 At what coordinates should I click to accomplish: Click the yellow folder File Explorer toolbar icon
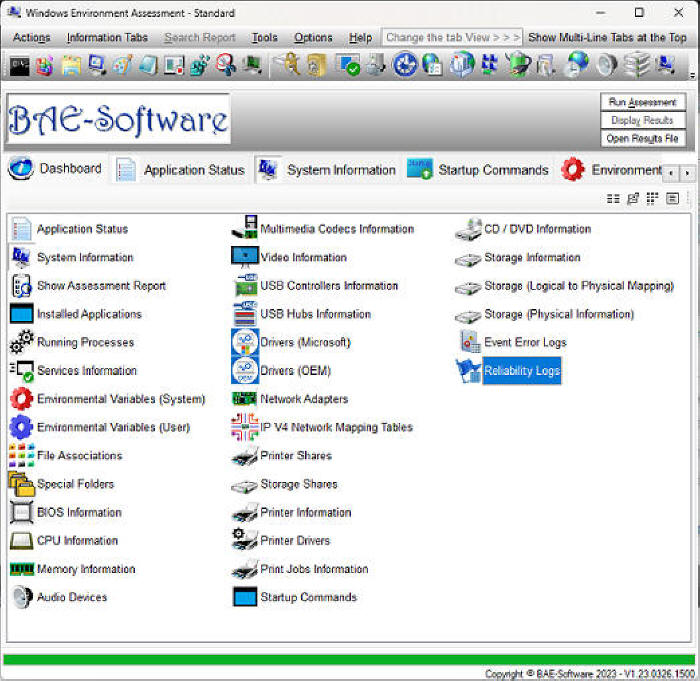(71, 66)
